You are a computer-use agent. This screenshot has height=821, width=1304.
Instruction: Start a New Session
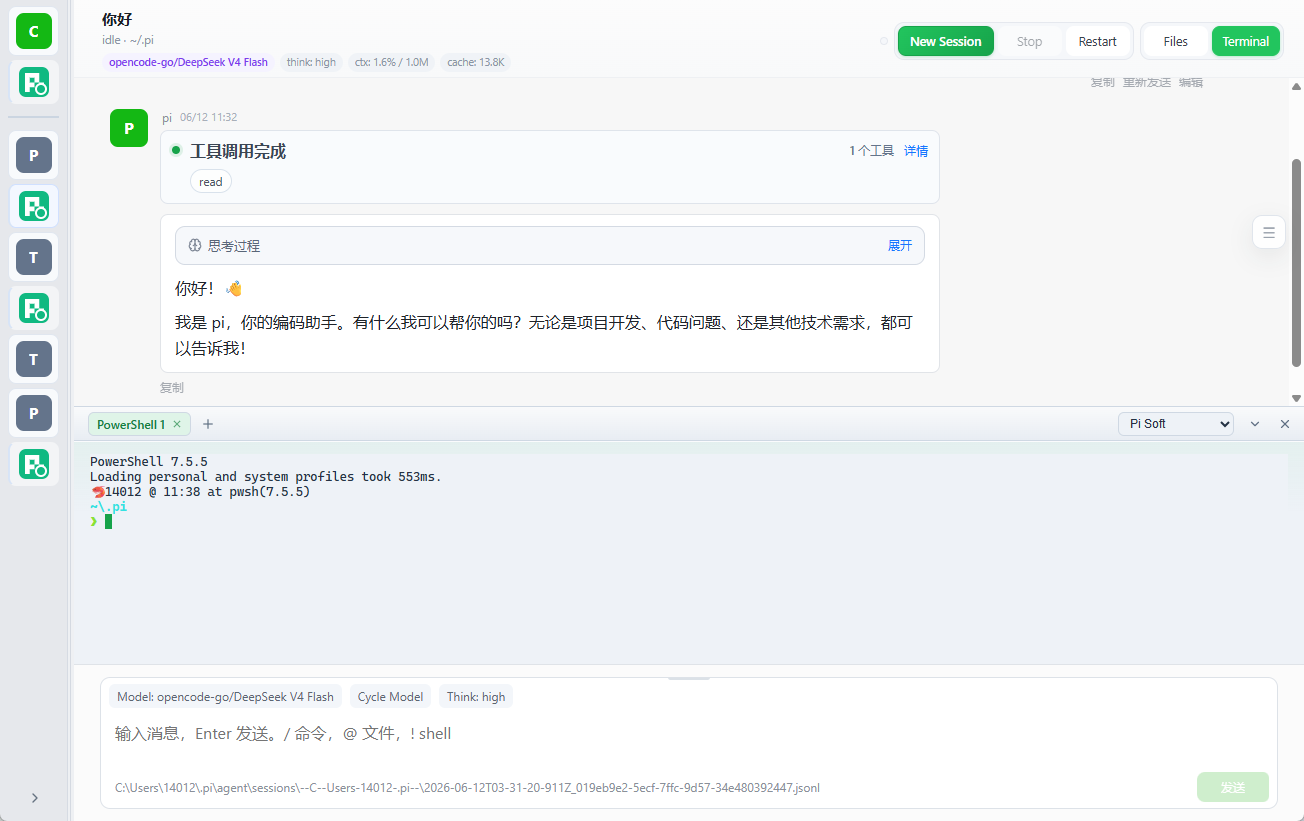[945, 41]
